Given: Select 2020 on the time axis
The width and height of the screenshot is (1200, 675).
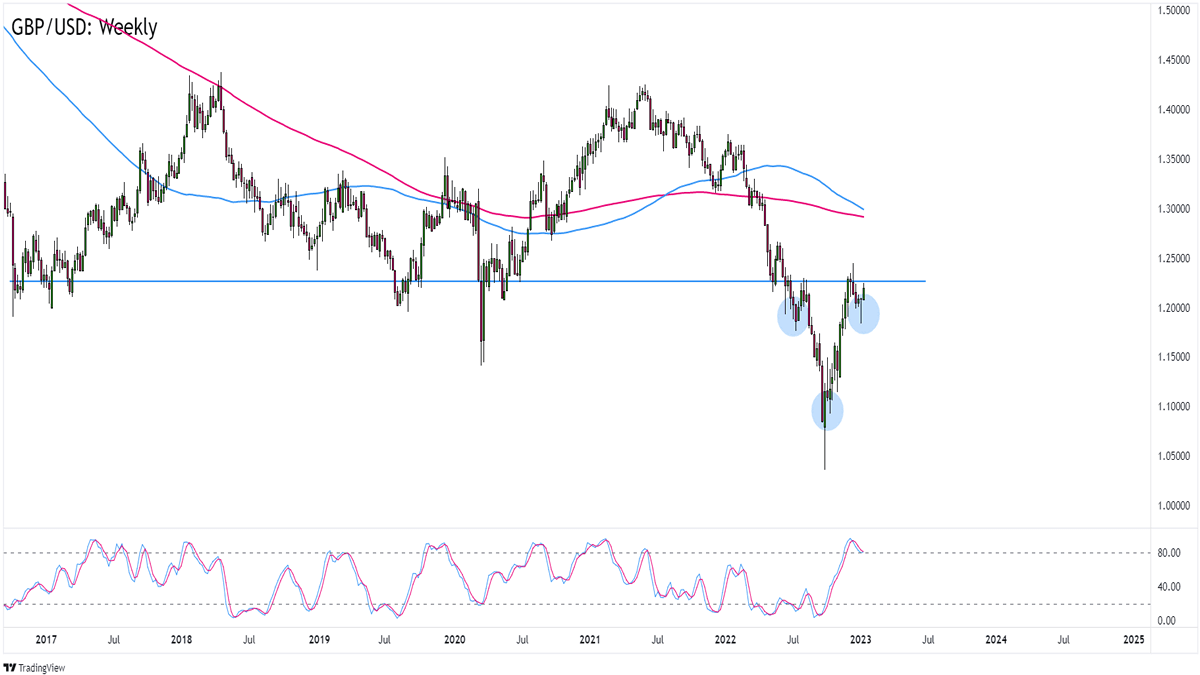Looking at the screenshot, I should point(453,639).
